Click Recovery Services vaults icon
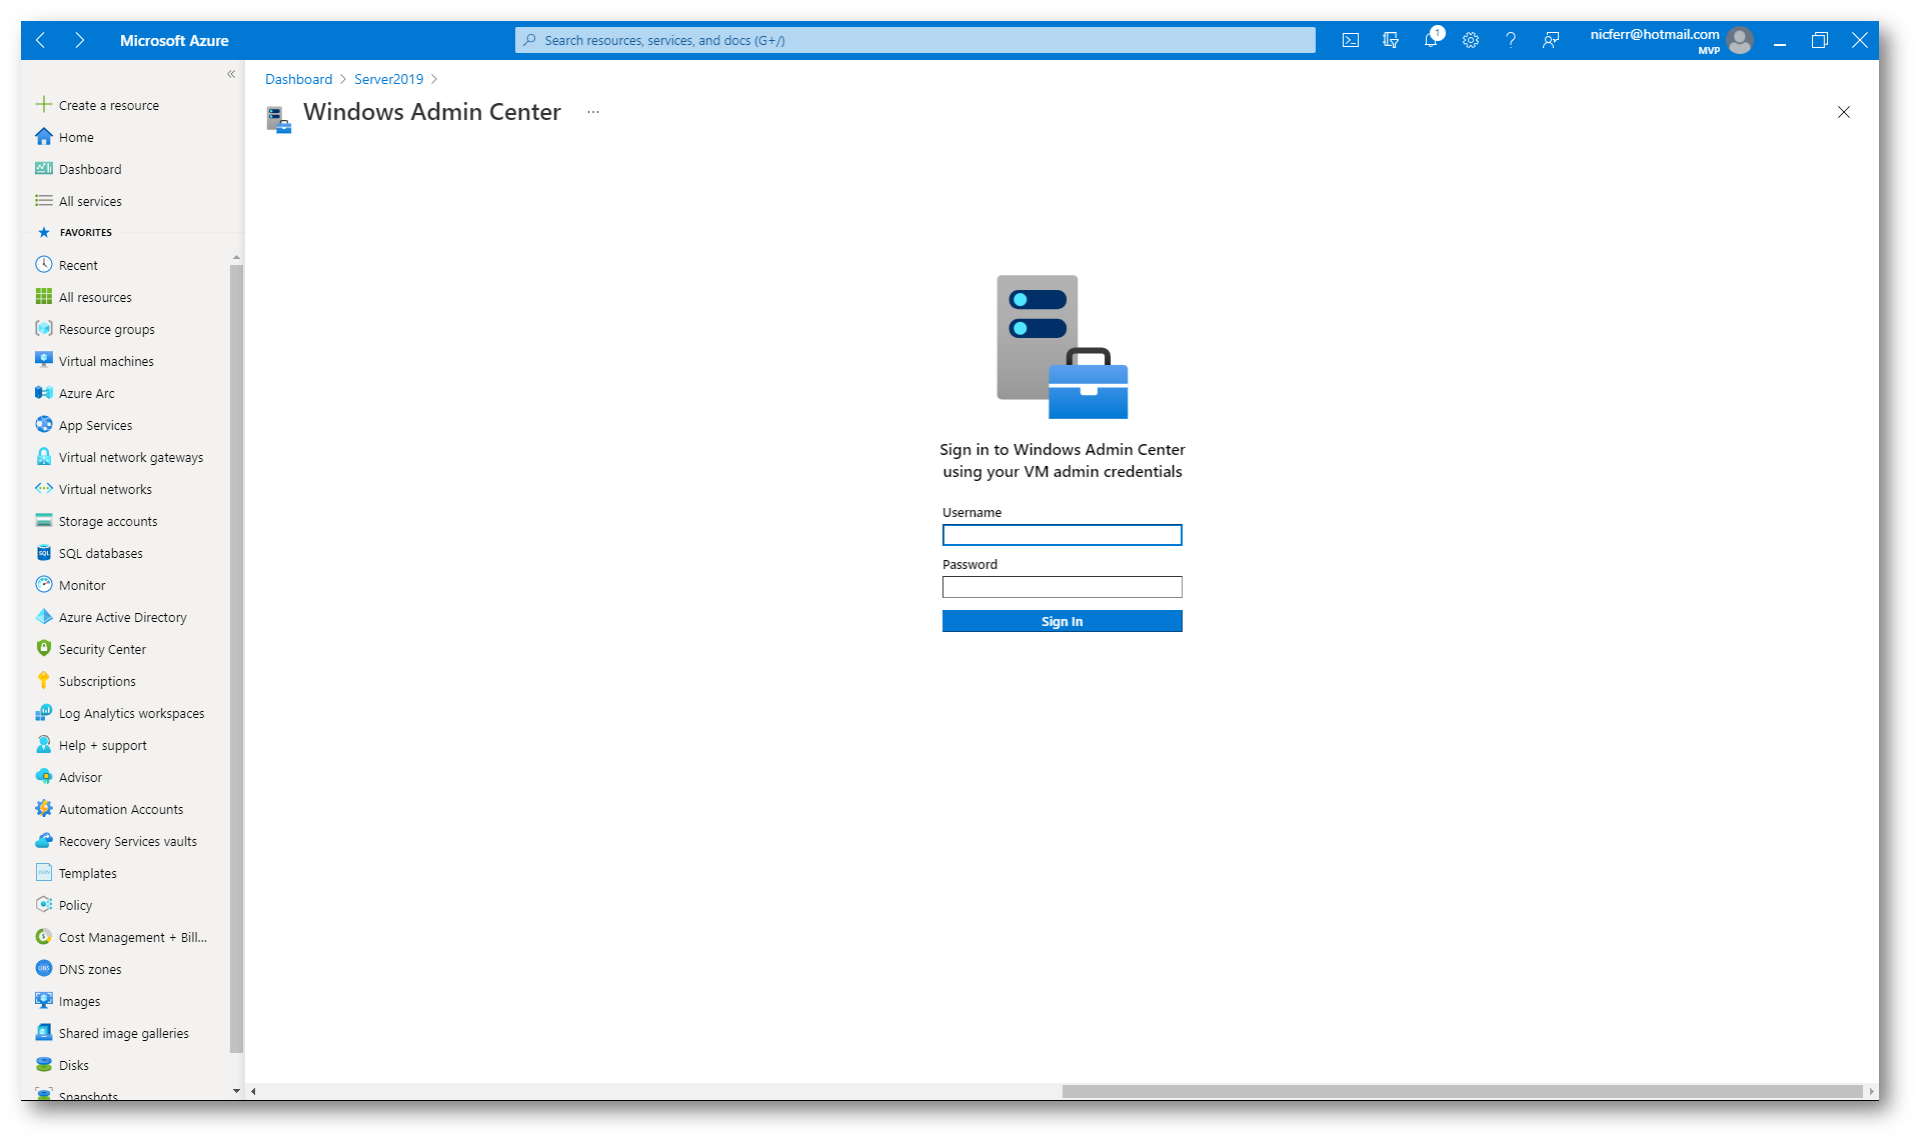This screenshot has width=1921, height=1143. point(44,841)
